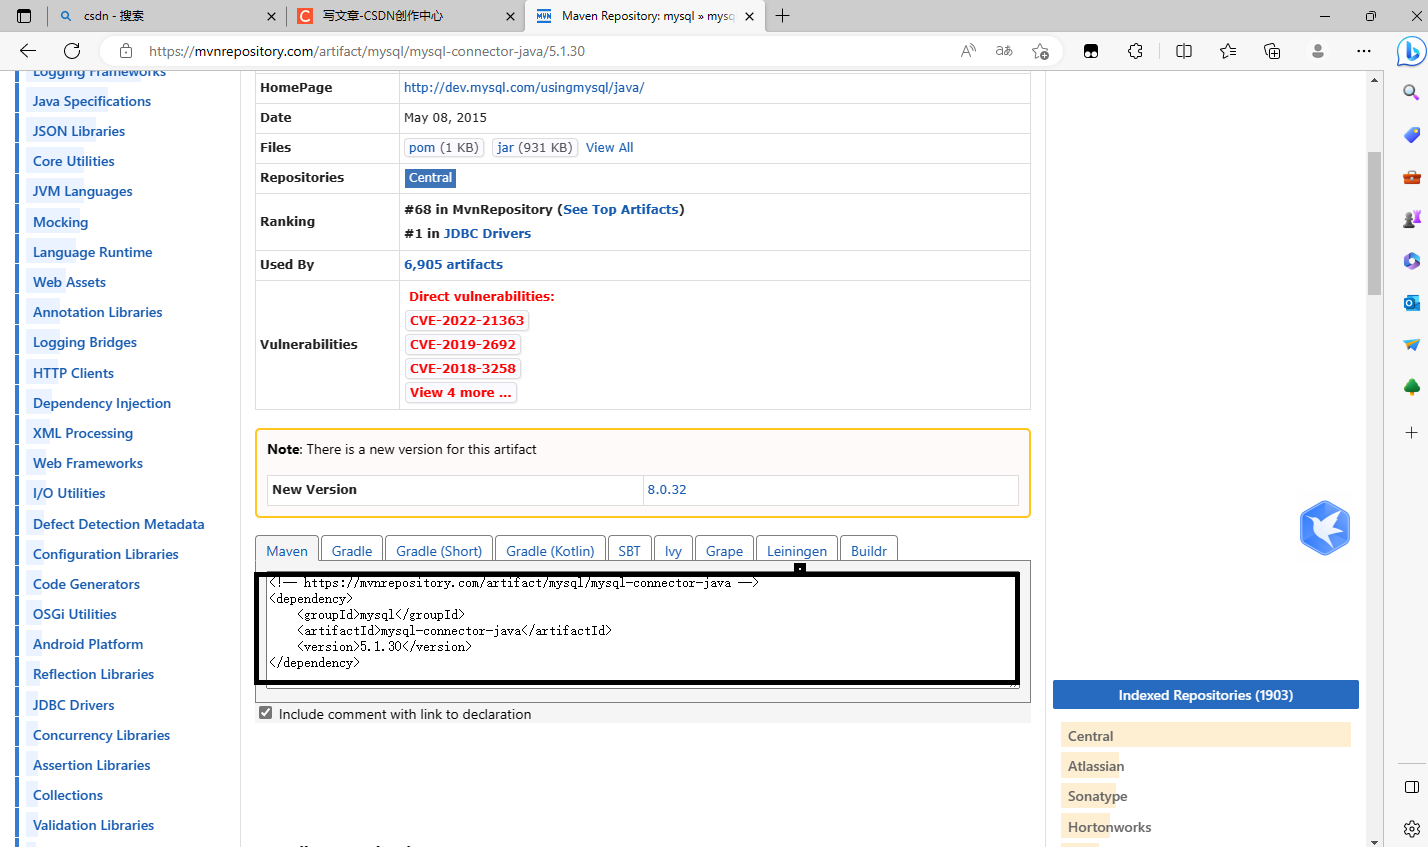
Task: Toggle sidebar visibility icon at bottom
Action: (x=1411, y=787)
